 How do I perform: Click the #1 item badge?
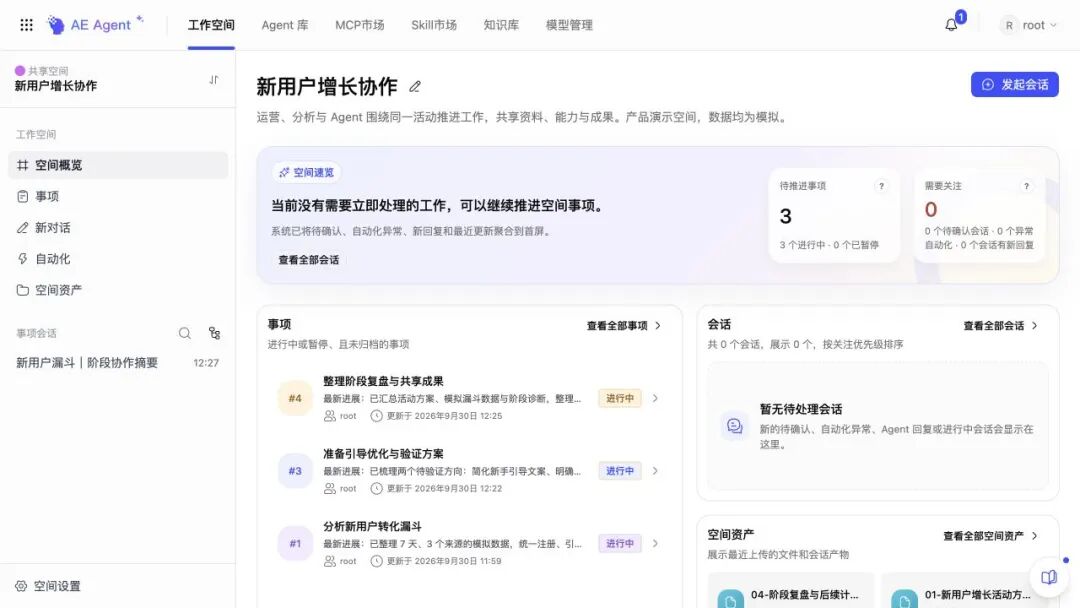(295, 543)
